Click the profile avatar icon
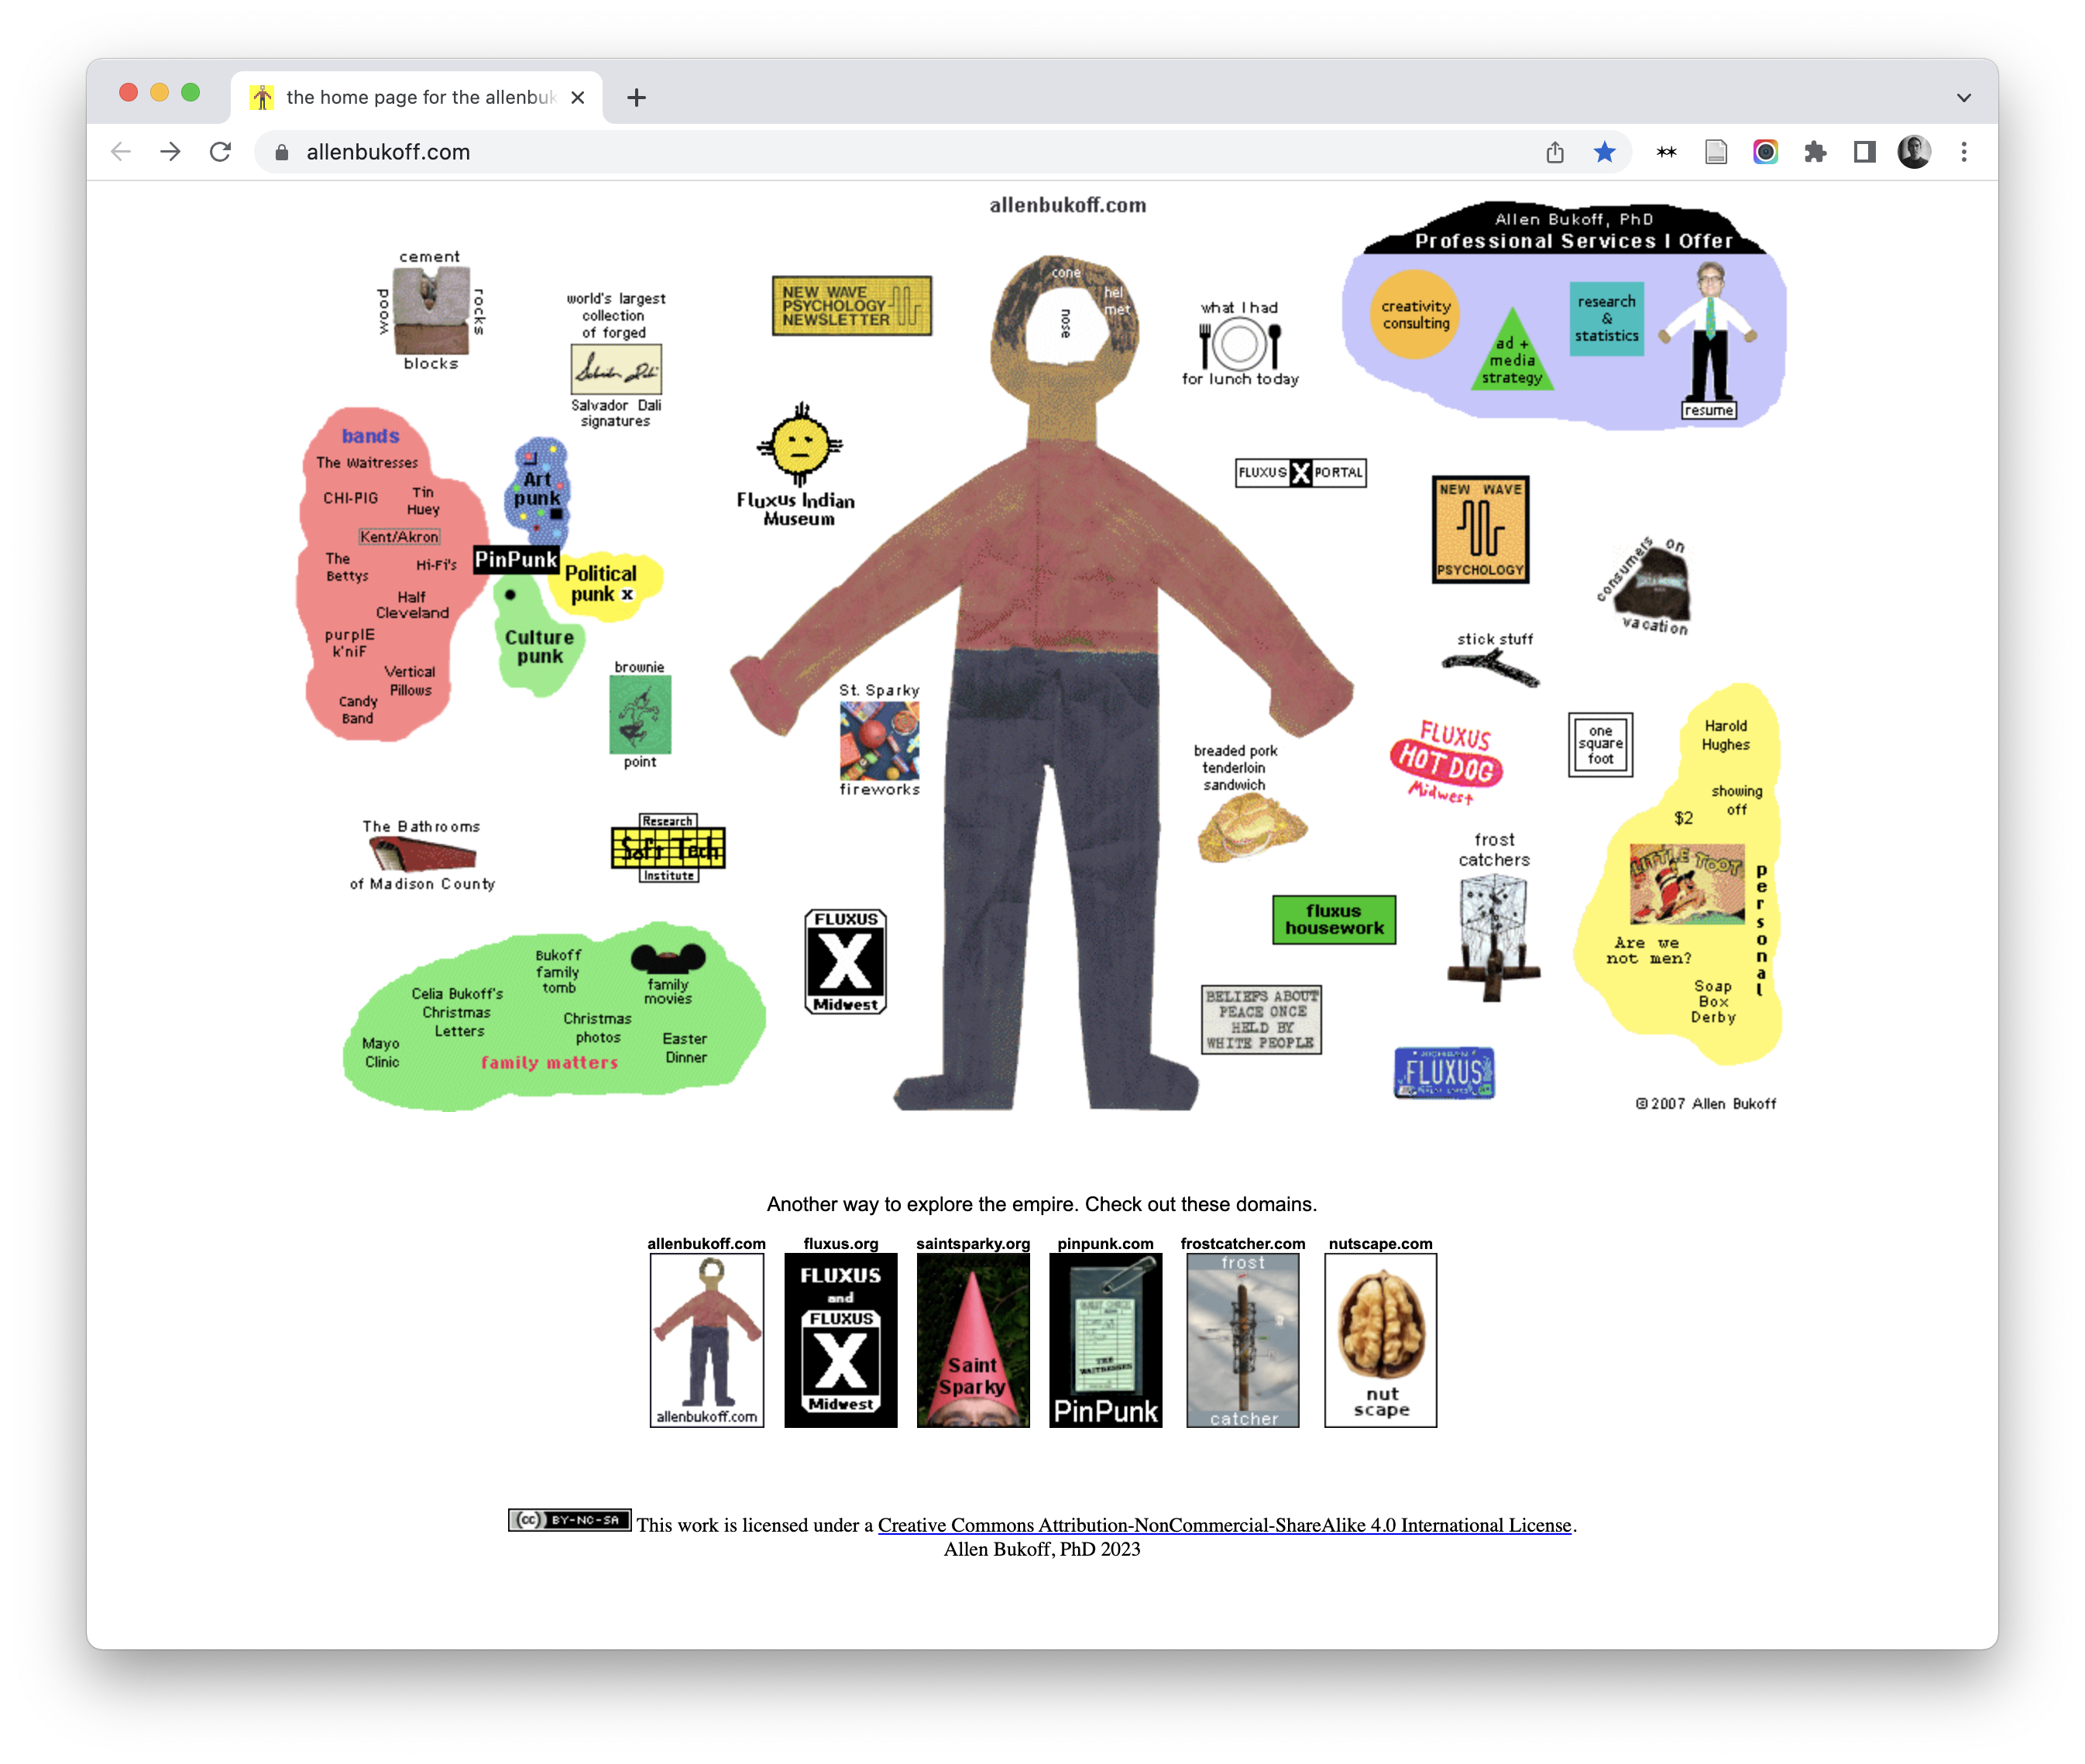 1913,152
